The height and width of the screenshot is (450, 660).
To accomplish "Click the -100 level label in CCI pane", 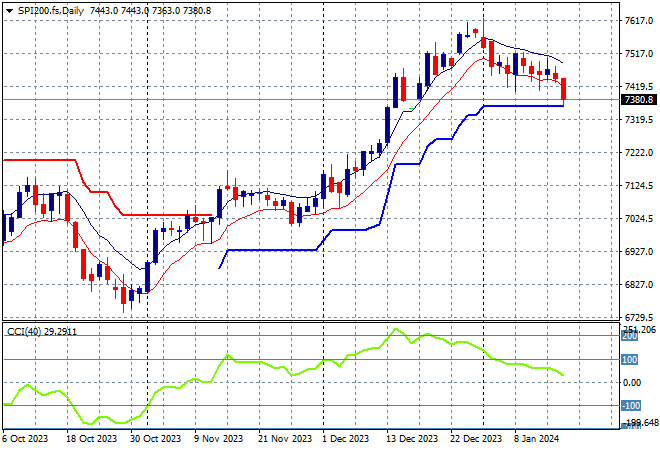I will (630, 406).
